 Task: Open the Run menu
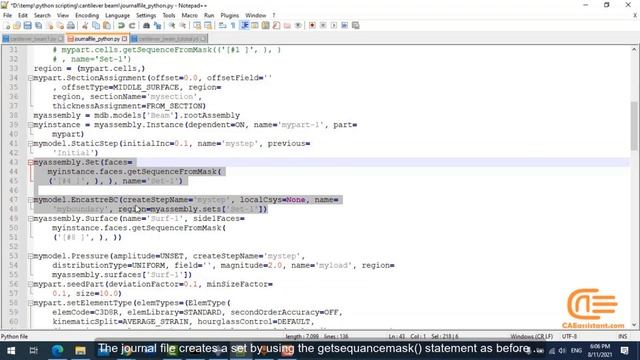click(209, 16)
